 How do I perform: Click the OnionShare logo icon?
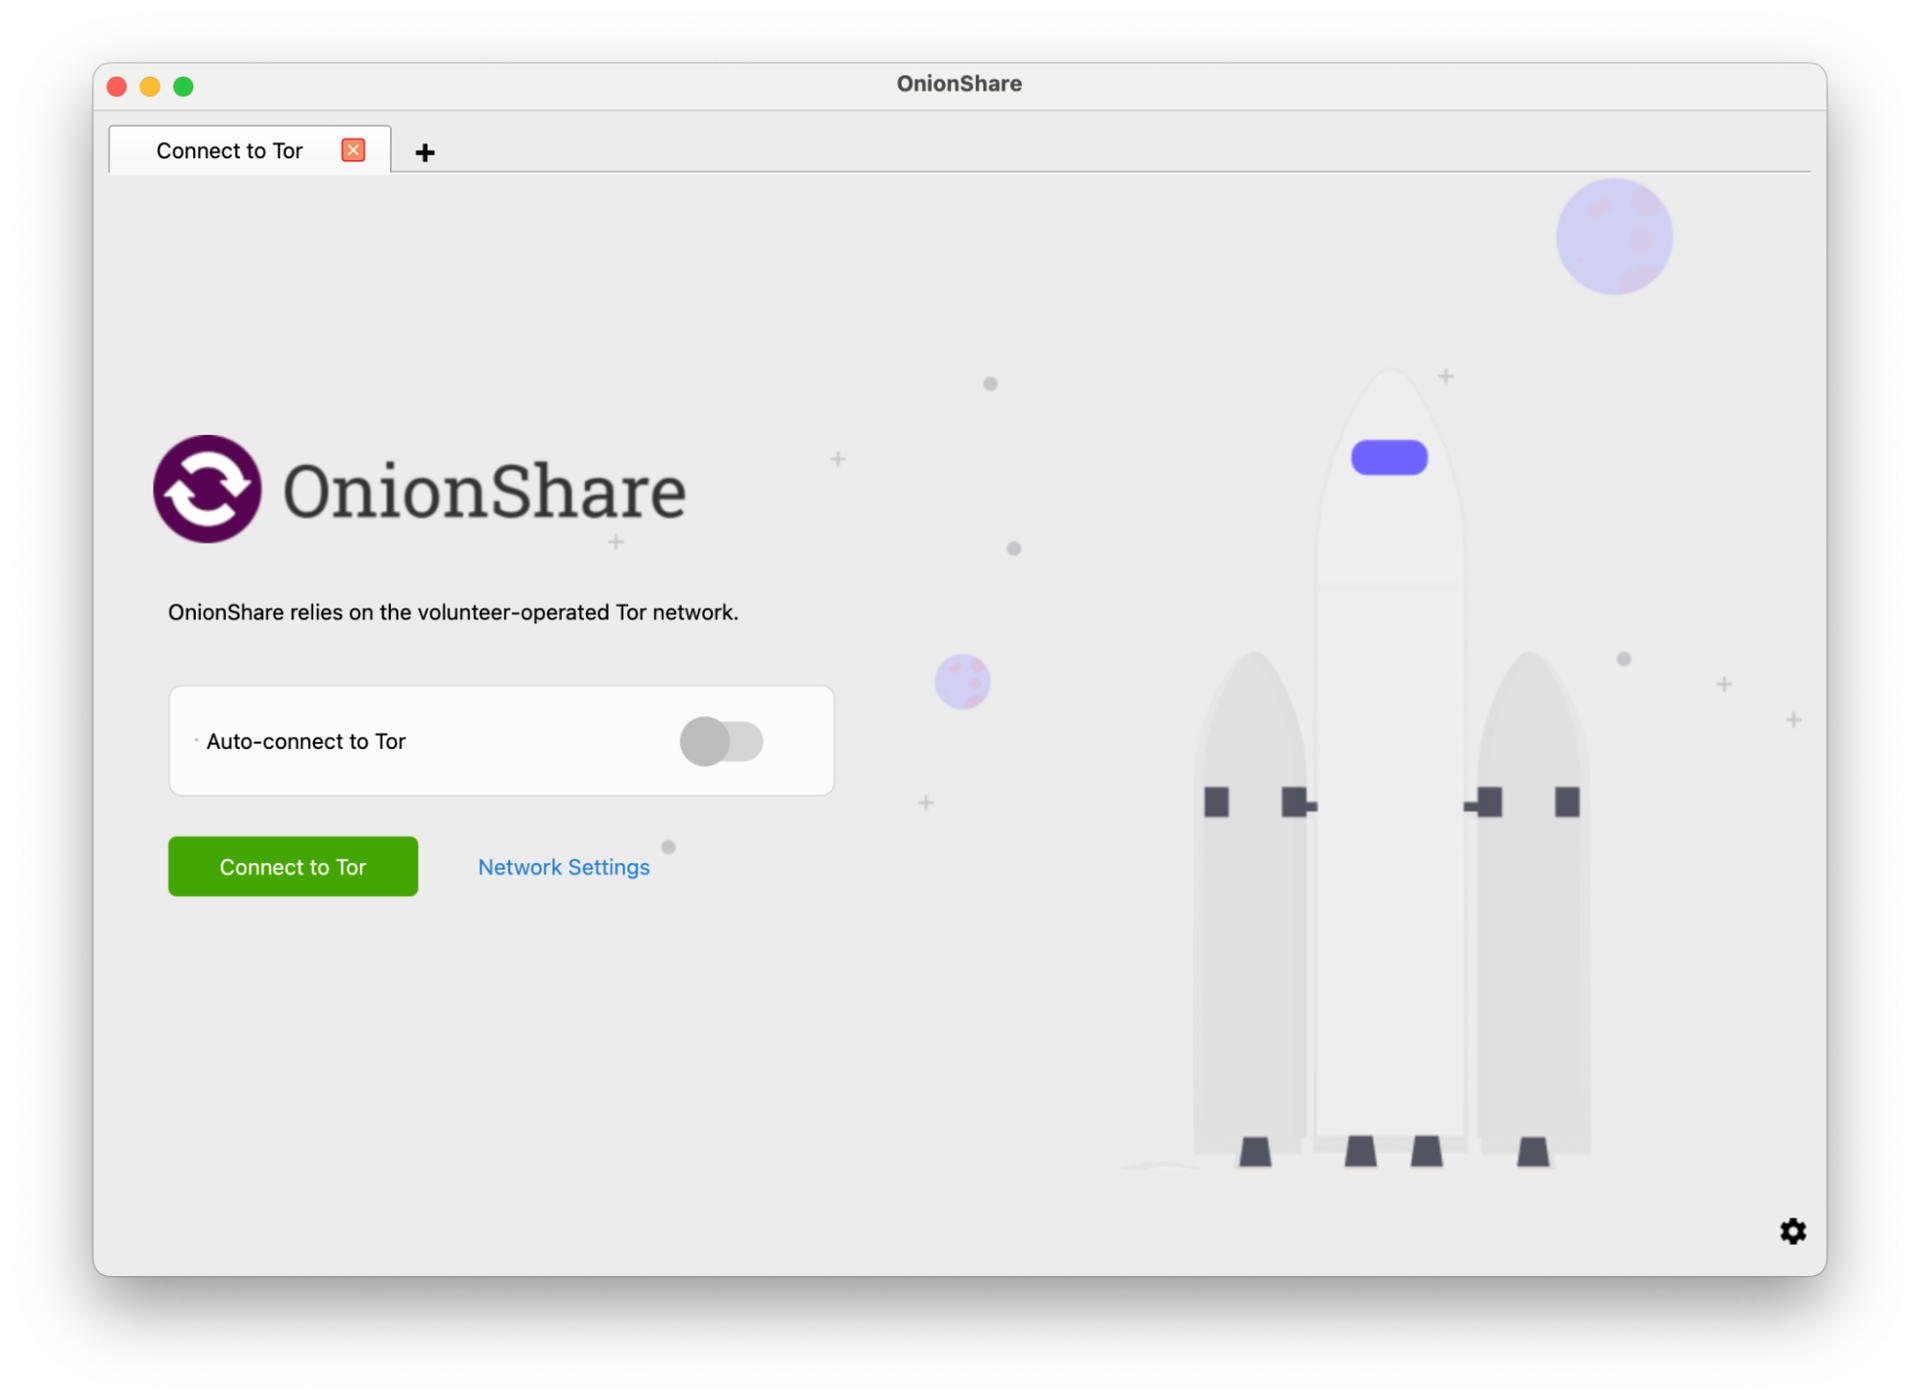pyautogui.click(x=207, y=489)
